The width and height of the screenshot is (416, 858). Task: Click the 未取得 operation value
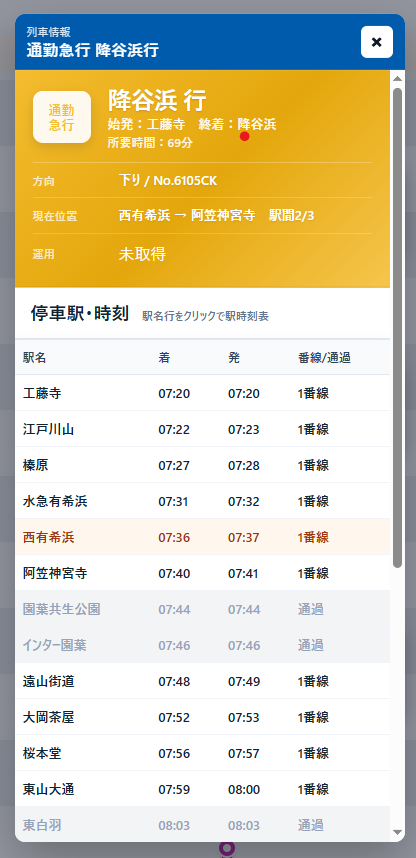coord(142,254)
